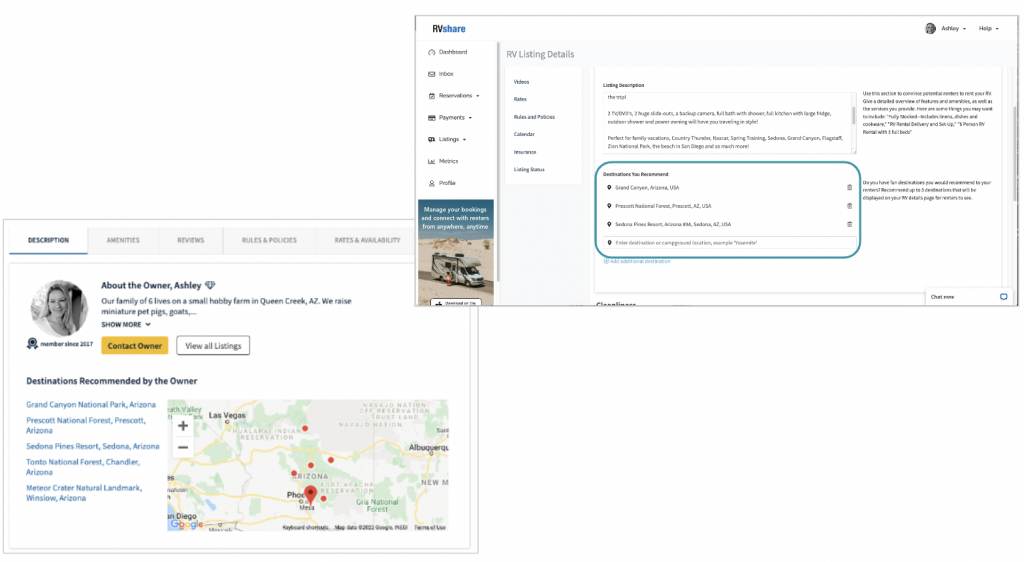This screenshot has width=1024, height=562.
Task: Open the Calendar listing section
Action: pyautogui.click(x=524, y=134)
